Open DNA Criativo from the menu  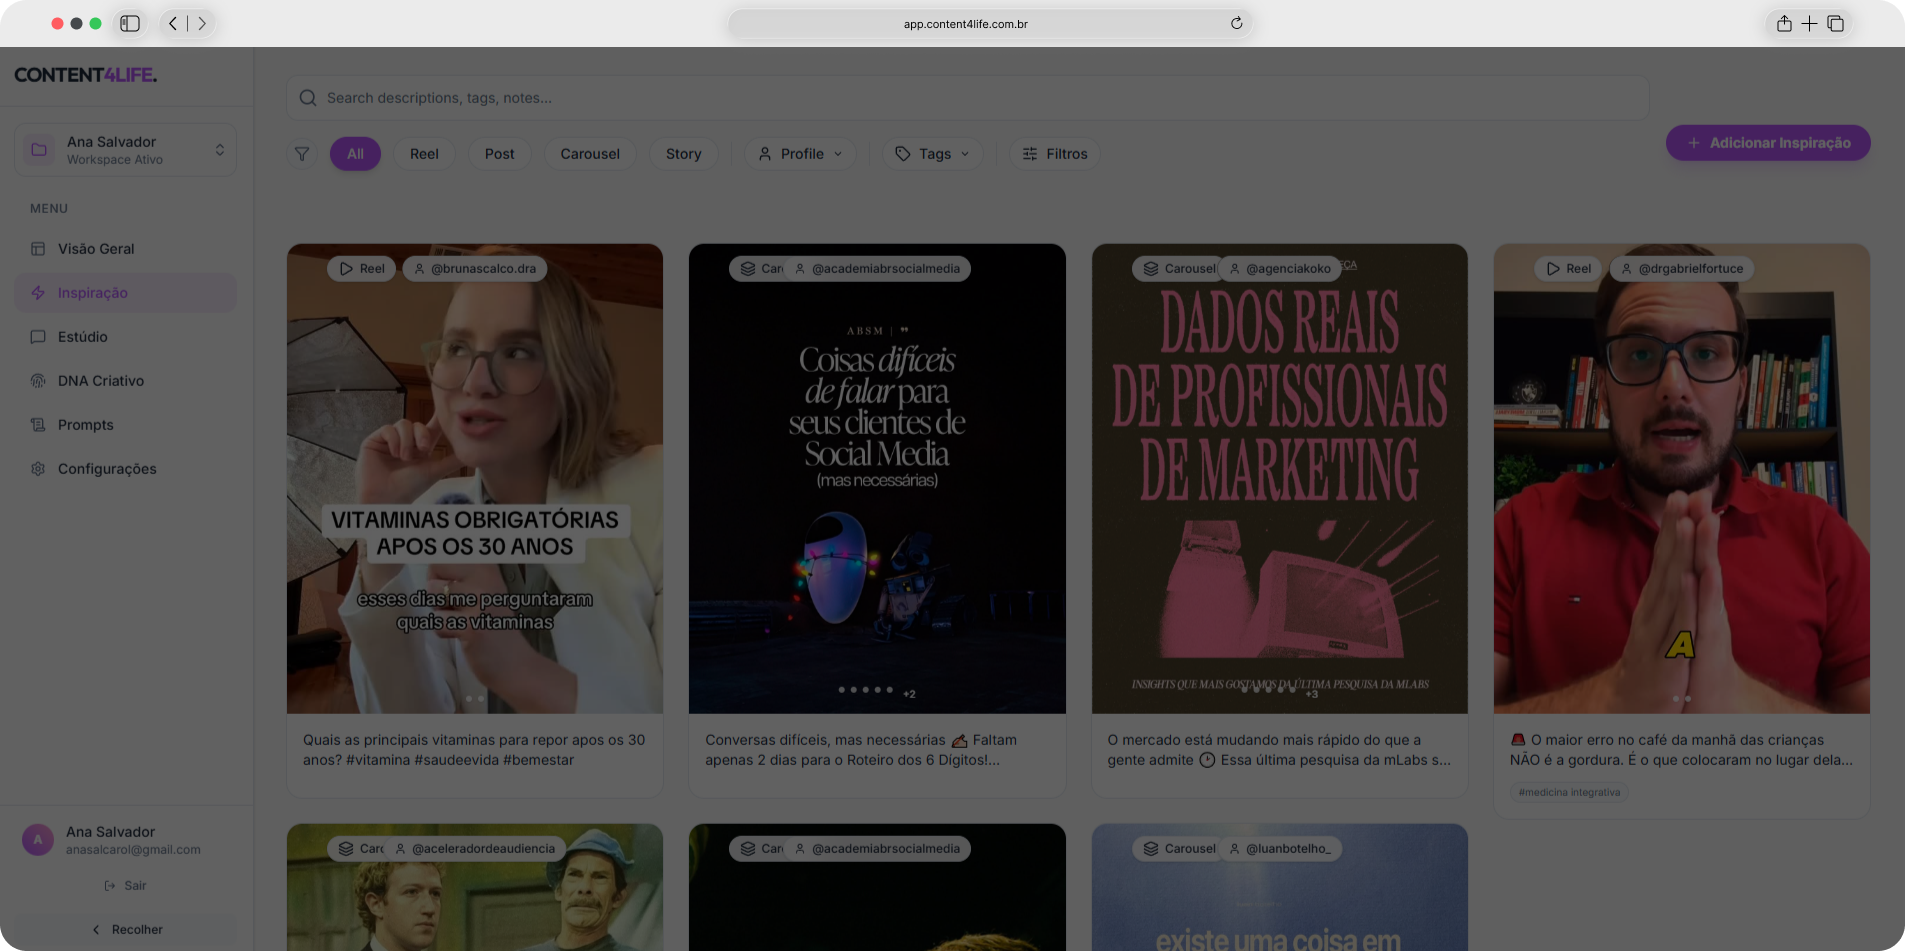tap(126, 381)
